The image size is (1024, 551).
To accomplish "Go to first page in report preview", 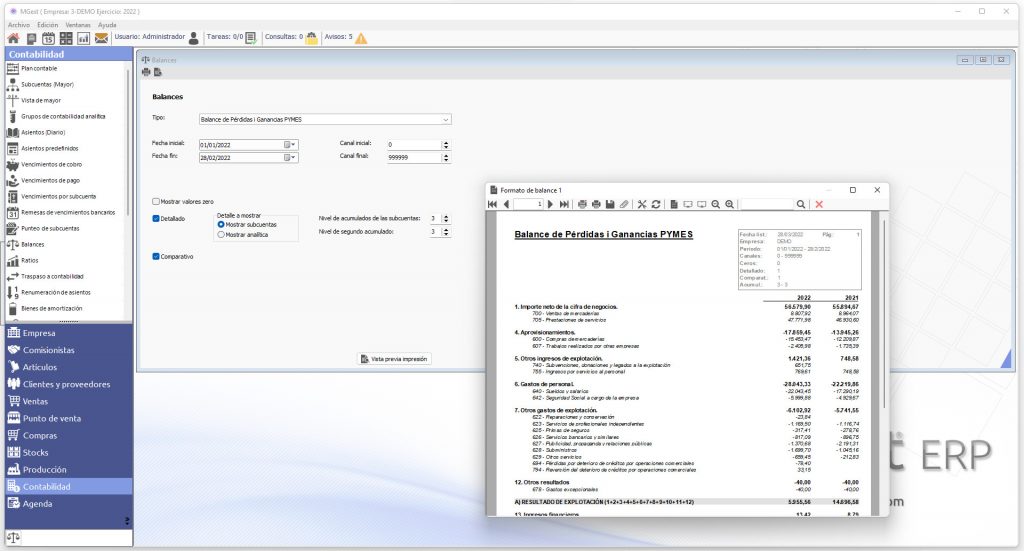I will click(x=492, y=204).
